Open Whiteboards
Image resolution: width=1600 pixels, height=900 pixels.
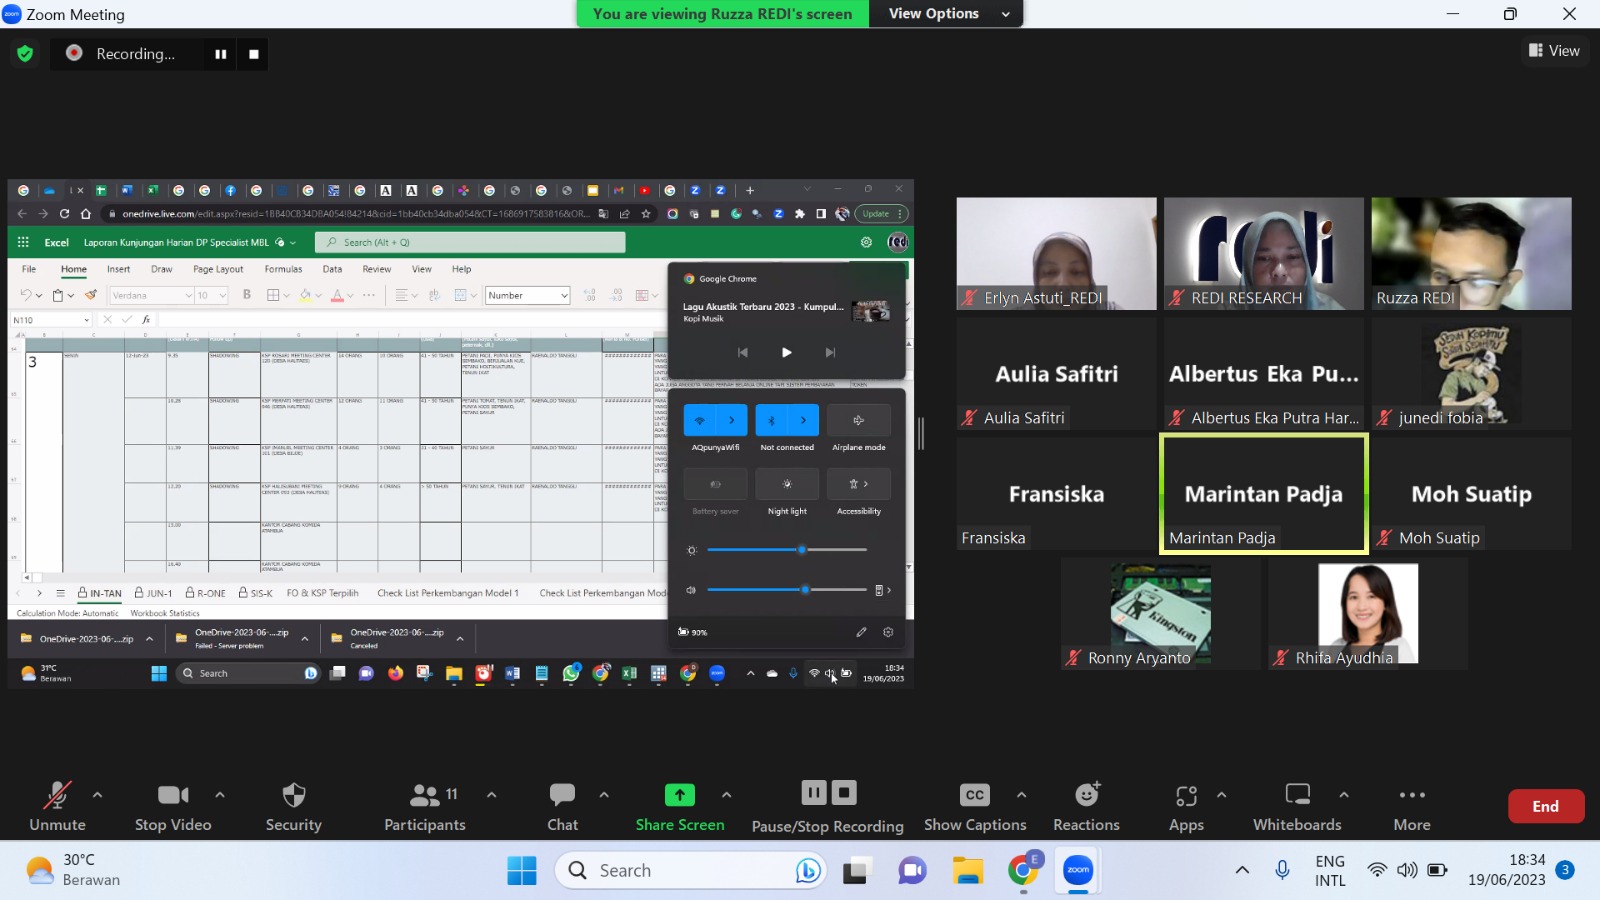pos(1297,806)
